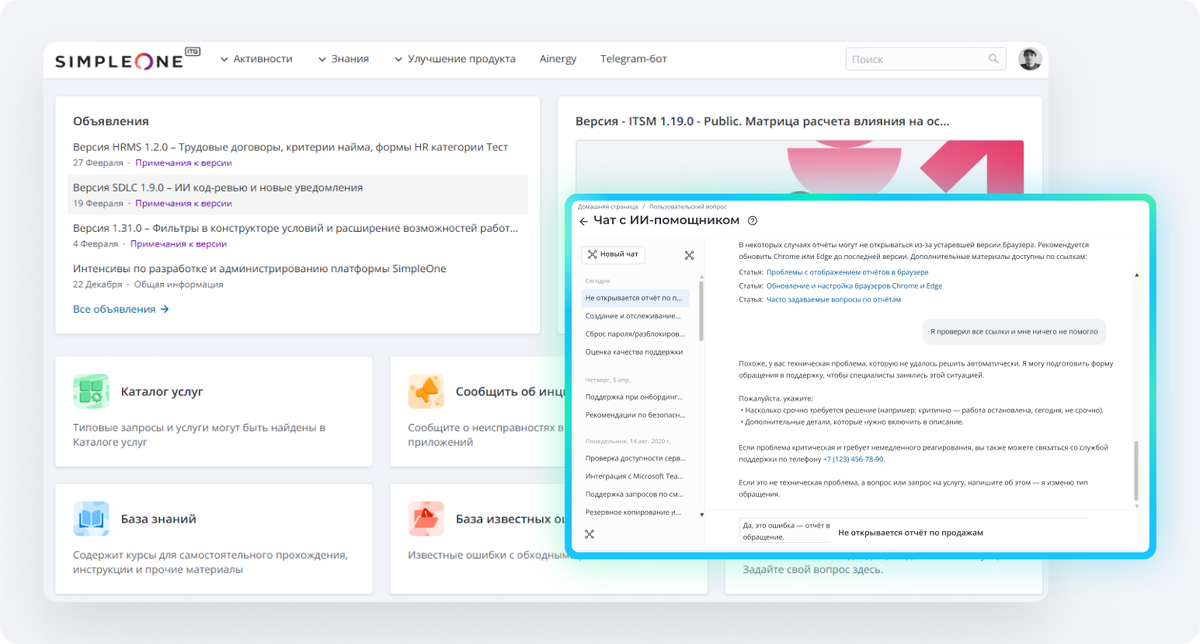
Task: Click the Сообщить об инциденте megaphone icon
Action: tap(426, 392)
